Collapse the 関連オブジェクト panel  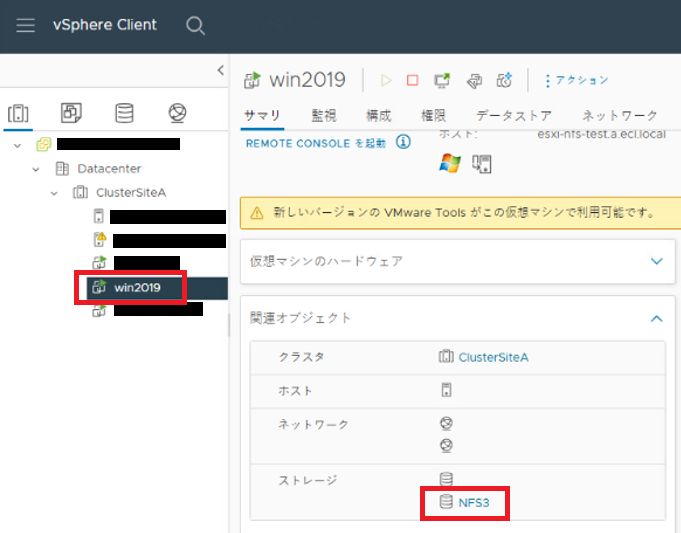[656, 318]
